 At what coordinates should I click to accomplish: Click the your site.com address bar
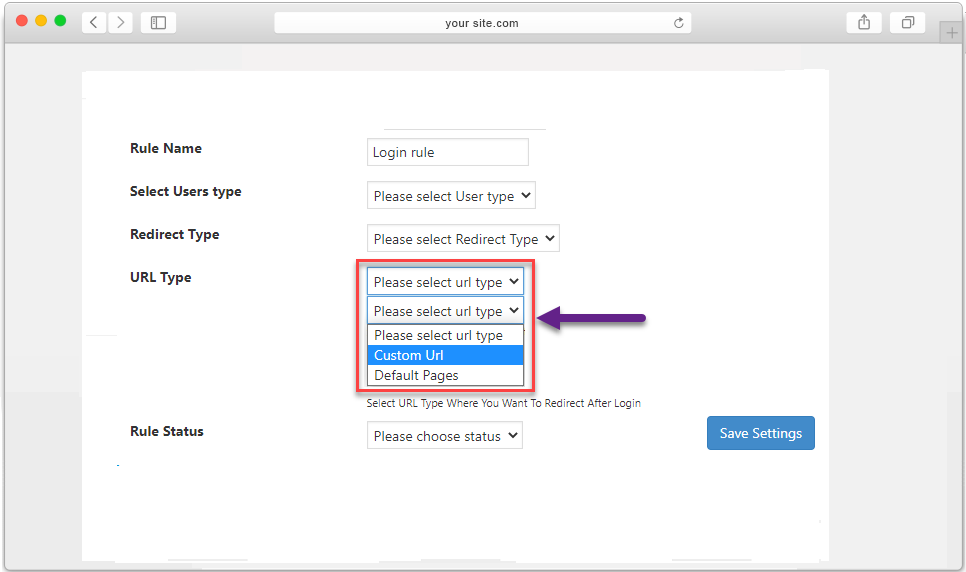pos(482,23)
